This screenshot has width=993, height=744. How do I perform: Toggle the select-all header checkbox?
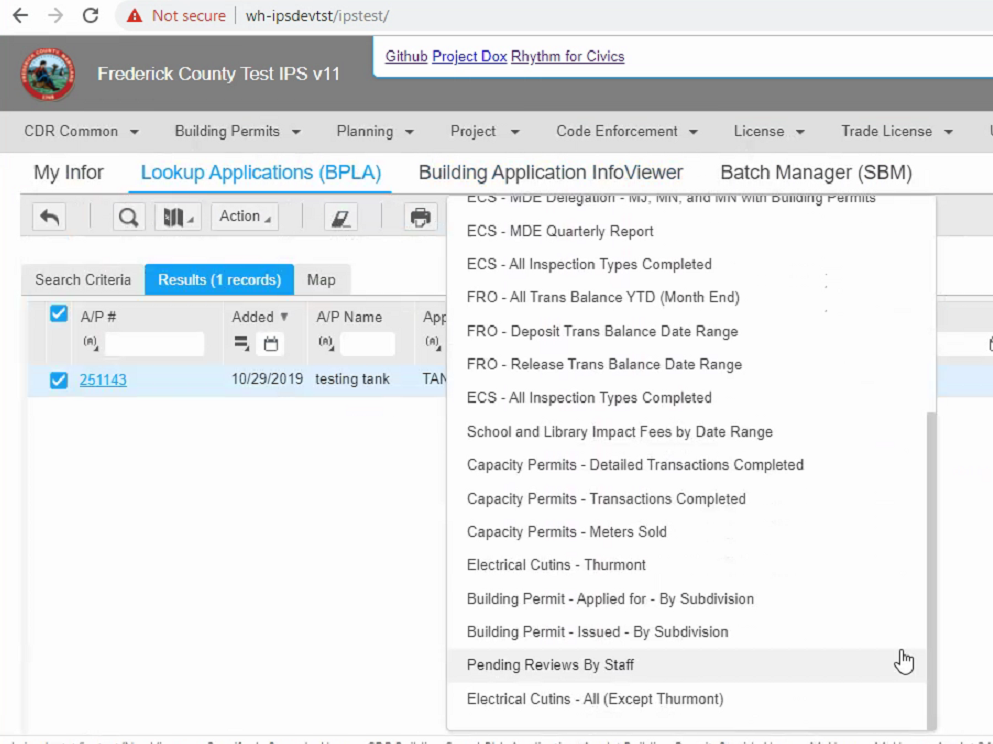pos(58,313)
